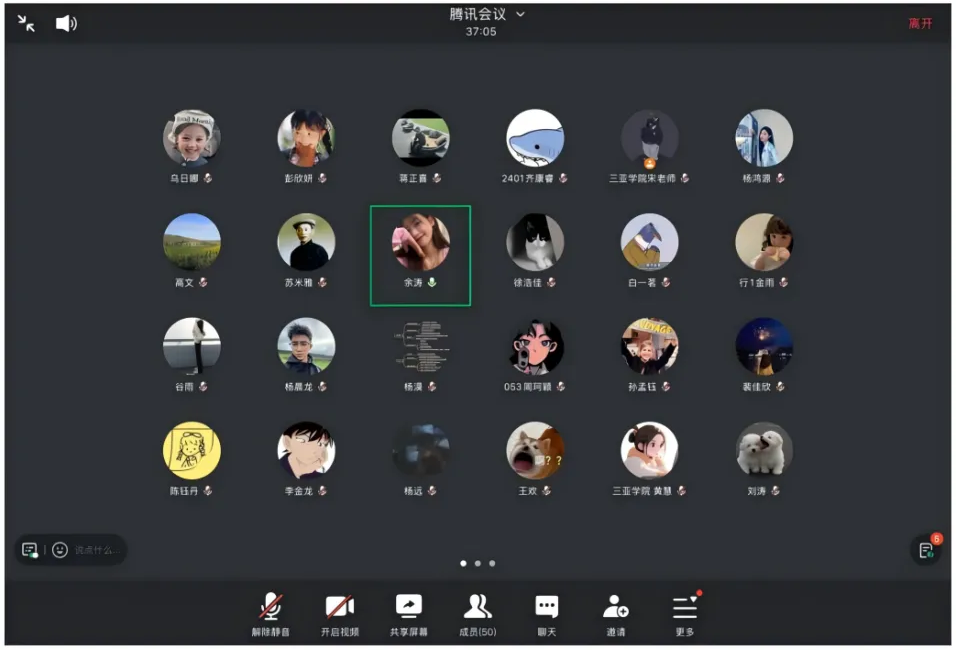Click the 邀请 invite icon
Image resolution: width=956 pixels, height=650 pixels.
pos(615,607)
